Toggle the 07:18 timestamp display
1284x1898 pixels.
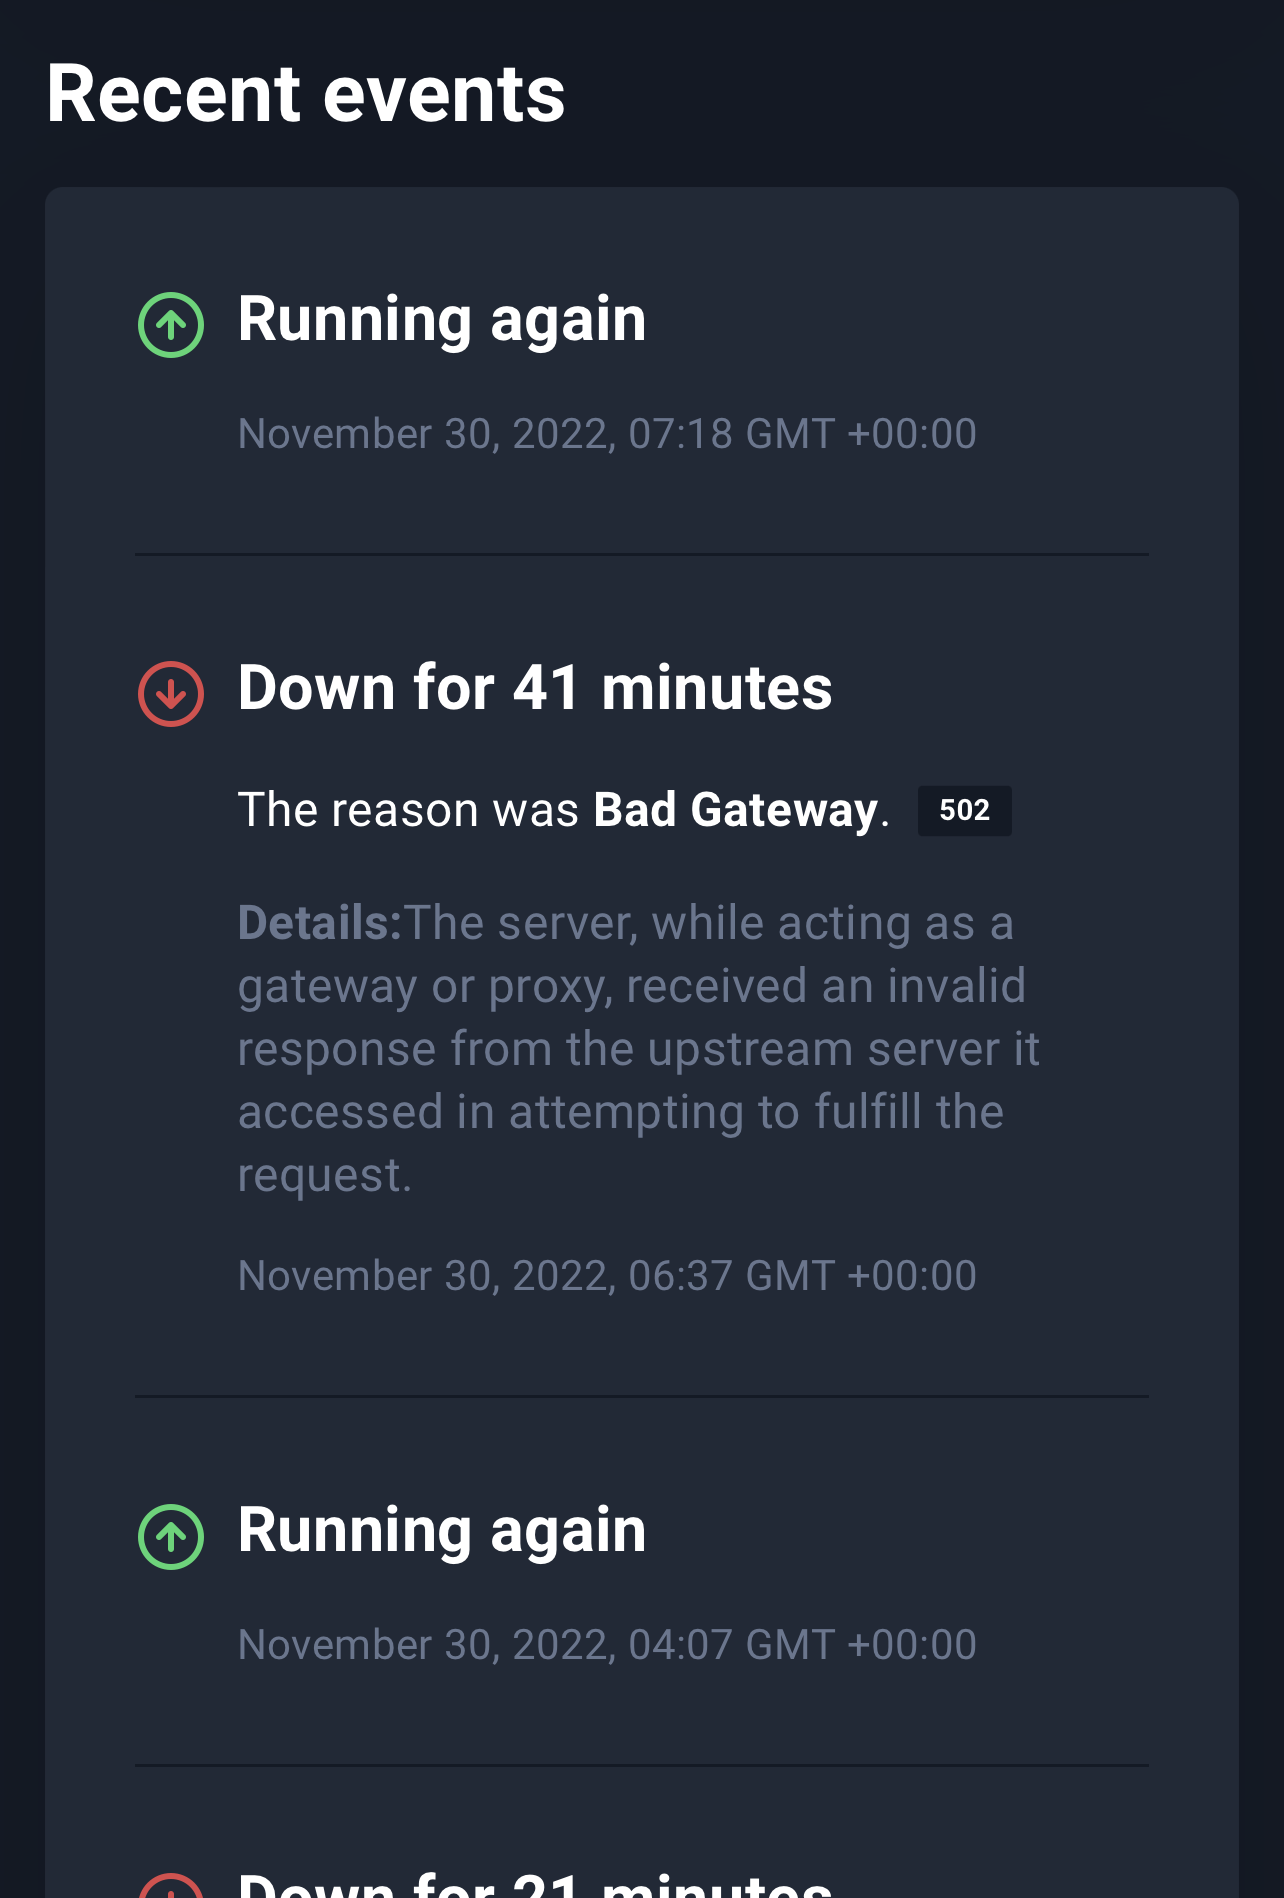607,432
